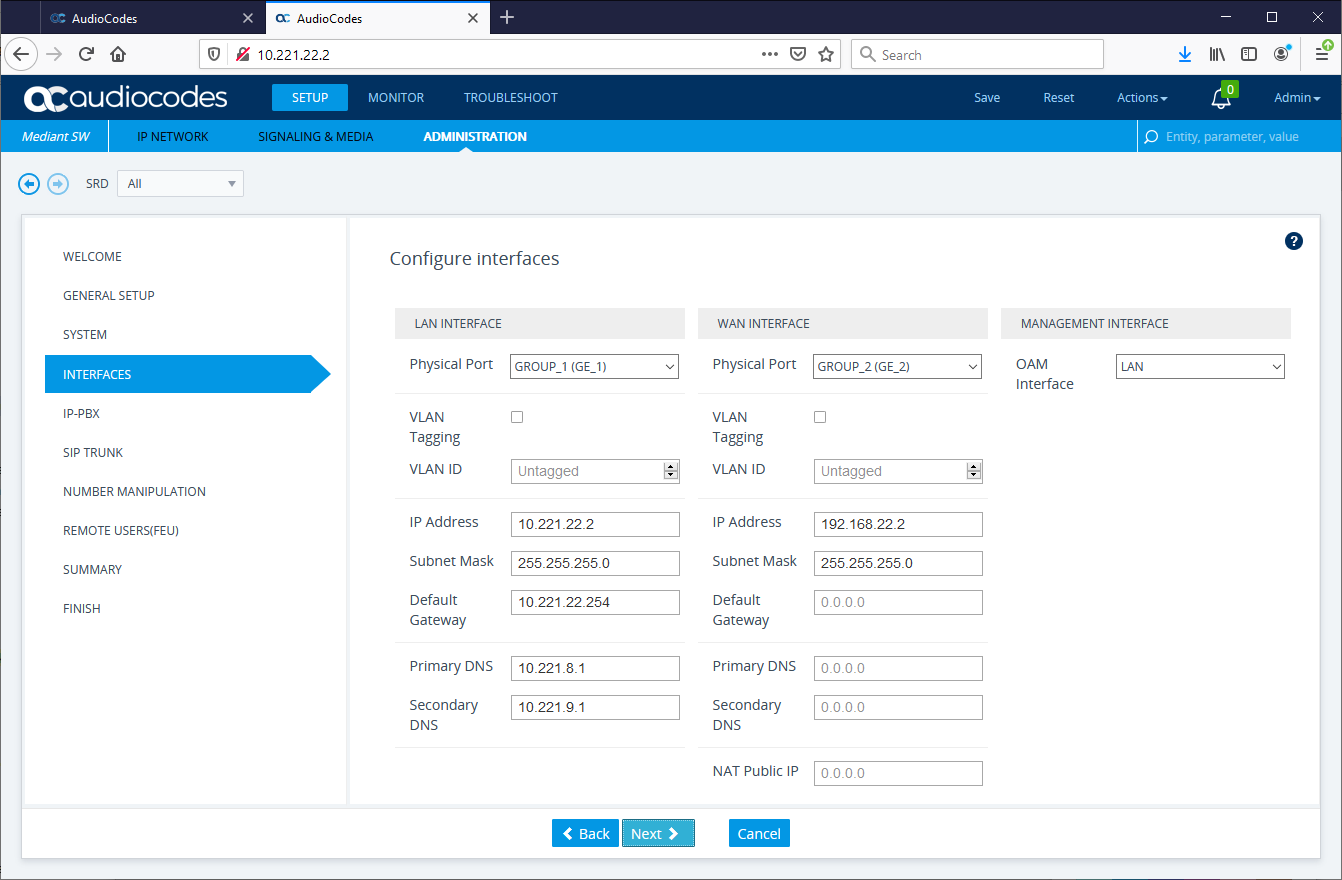Click the LAN IP Address field
This screenshot has height=880, width=1342.
coord(595,524)
